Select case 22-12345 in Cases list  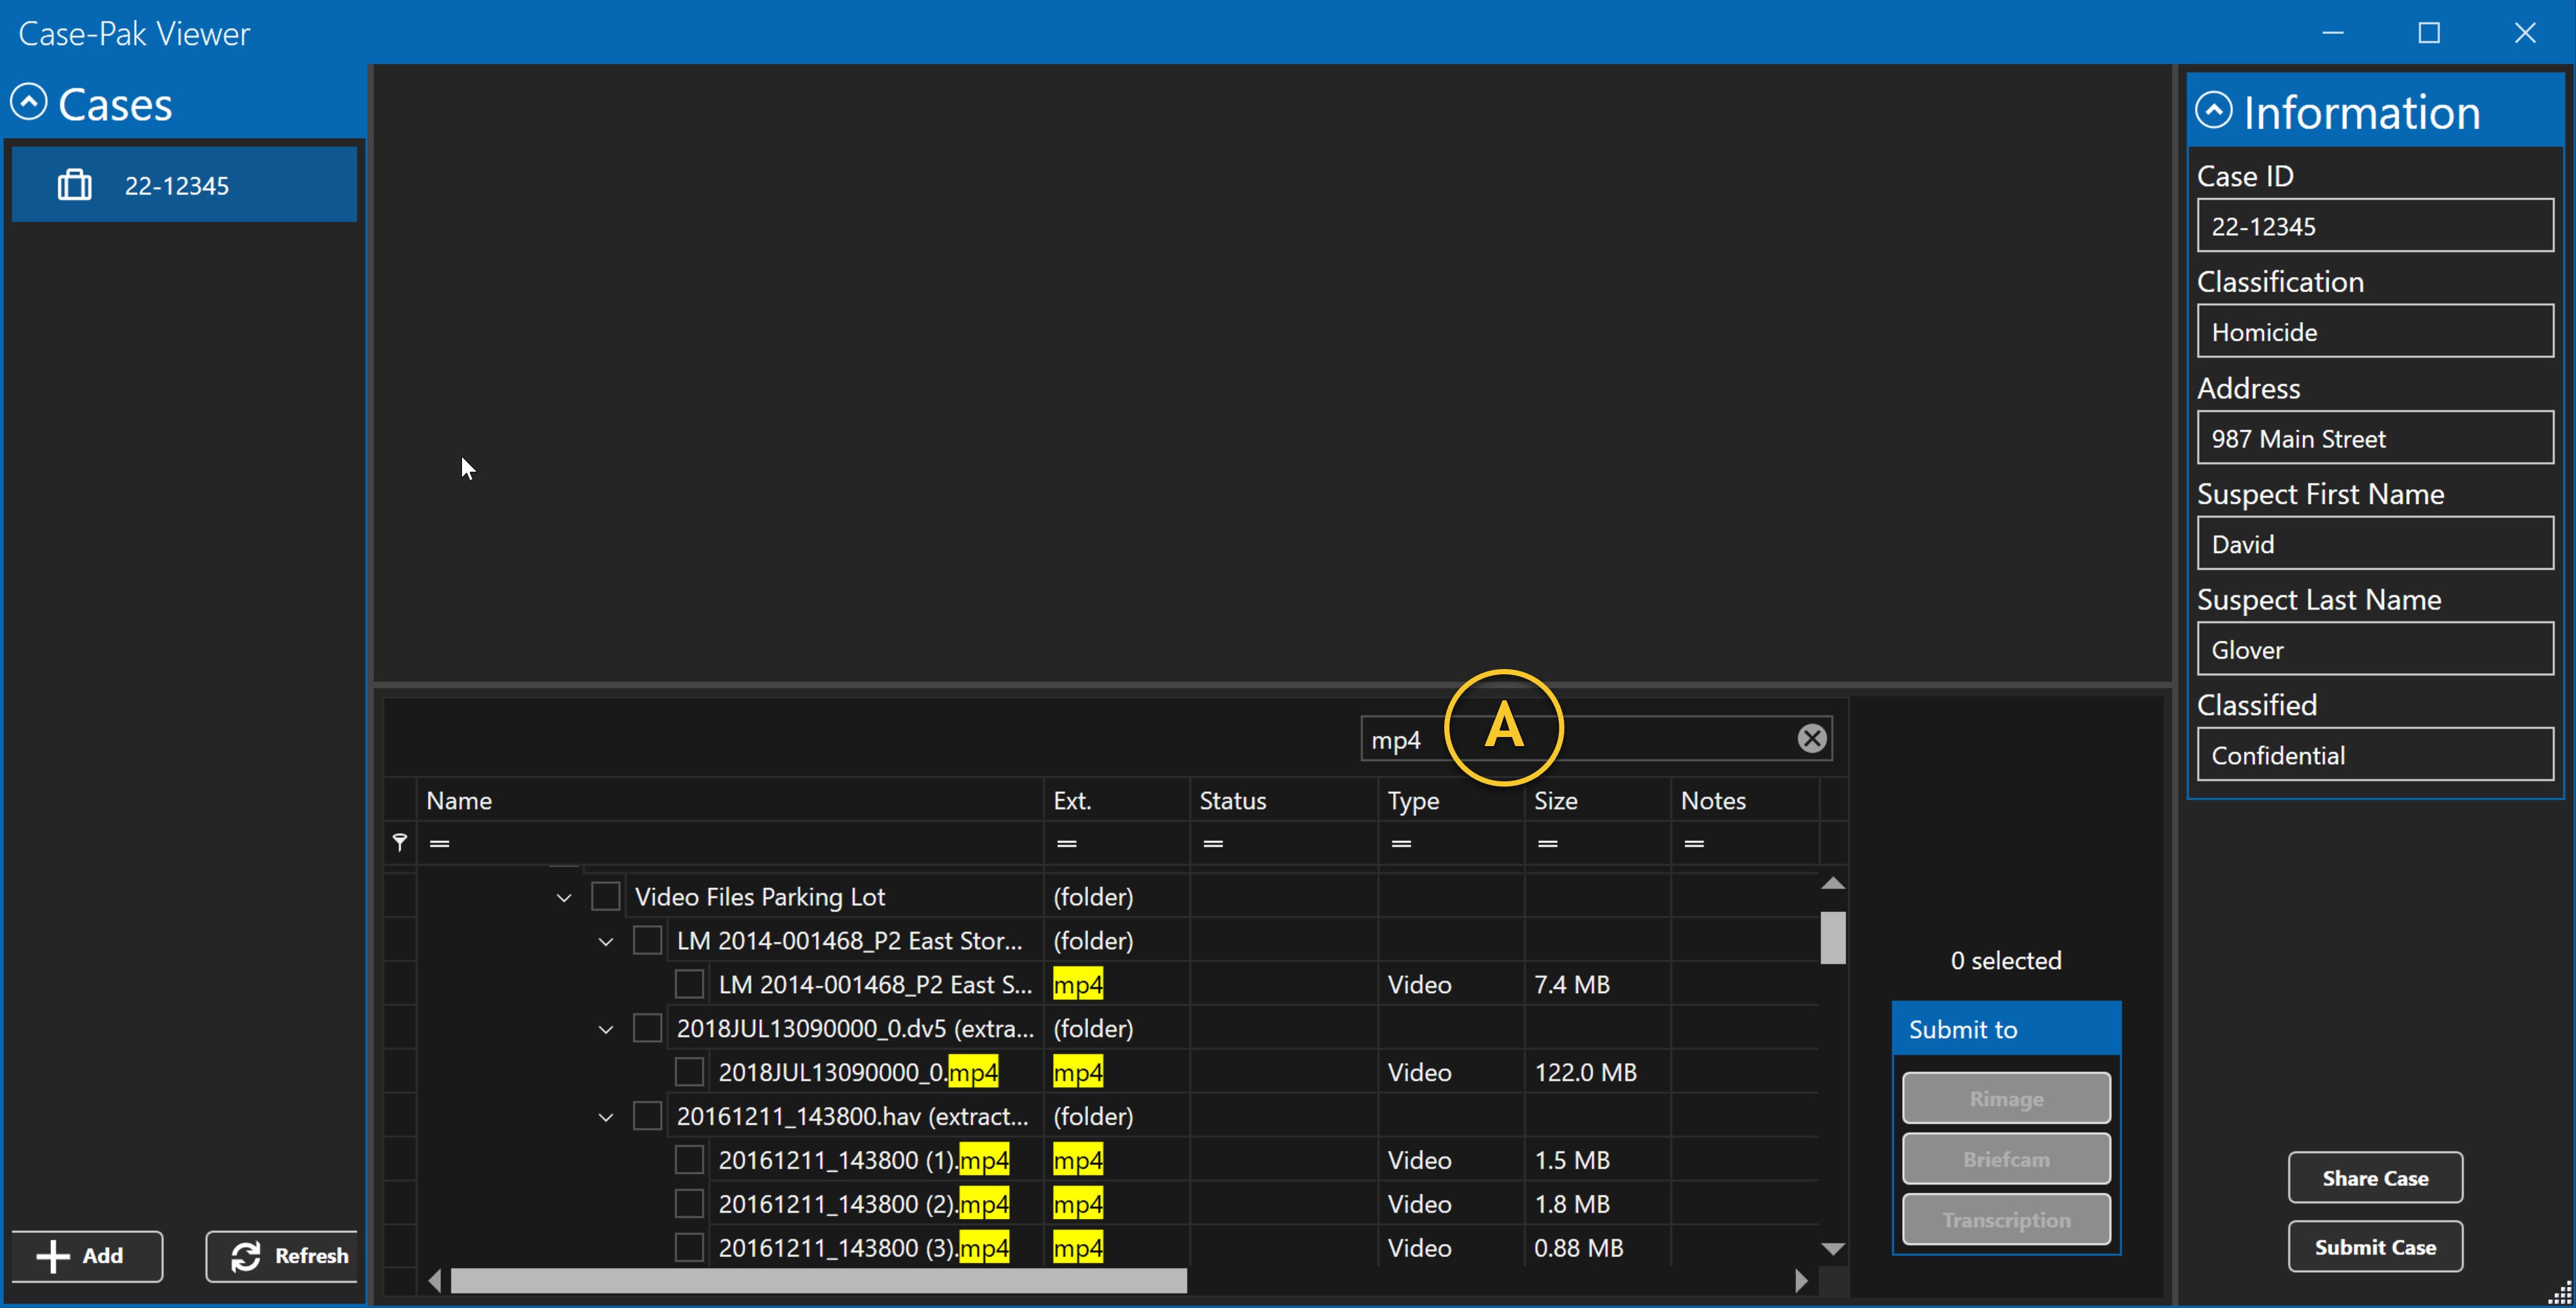(x=184, y=185)
